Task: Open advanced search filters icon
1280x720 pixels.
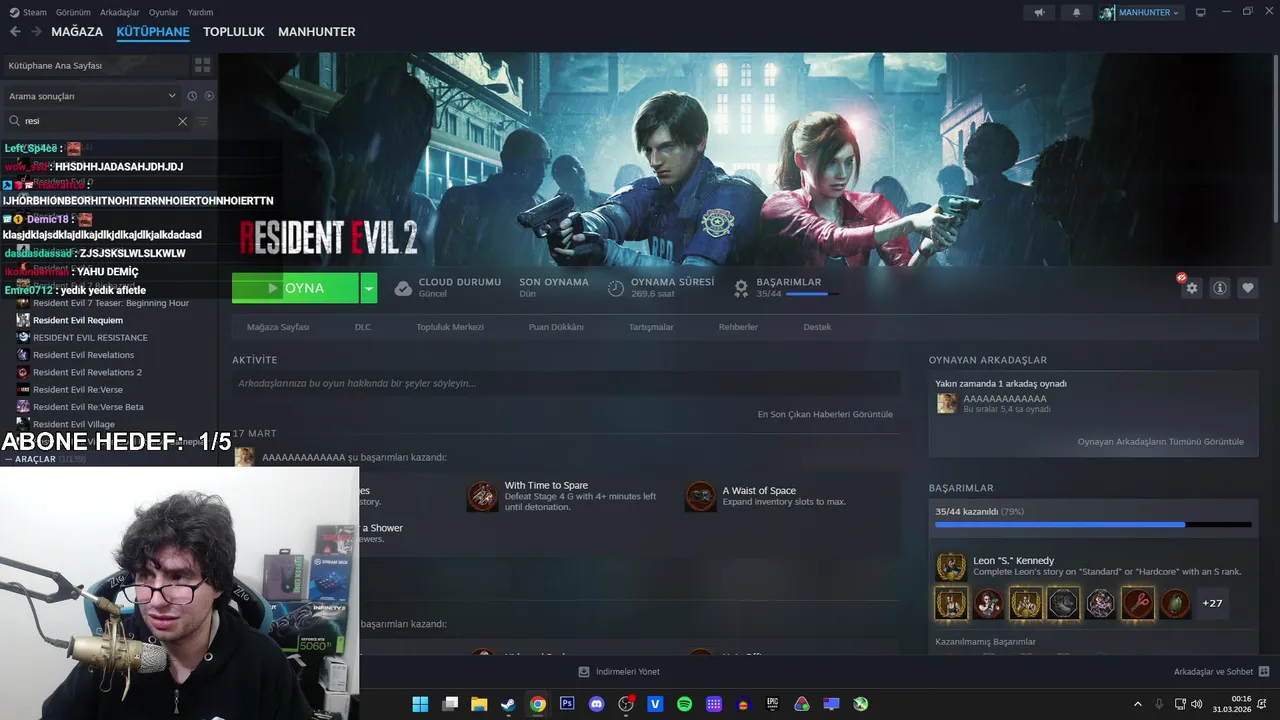Action: tap(203, 121)
